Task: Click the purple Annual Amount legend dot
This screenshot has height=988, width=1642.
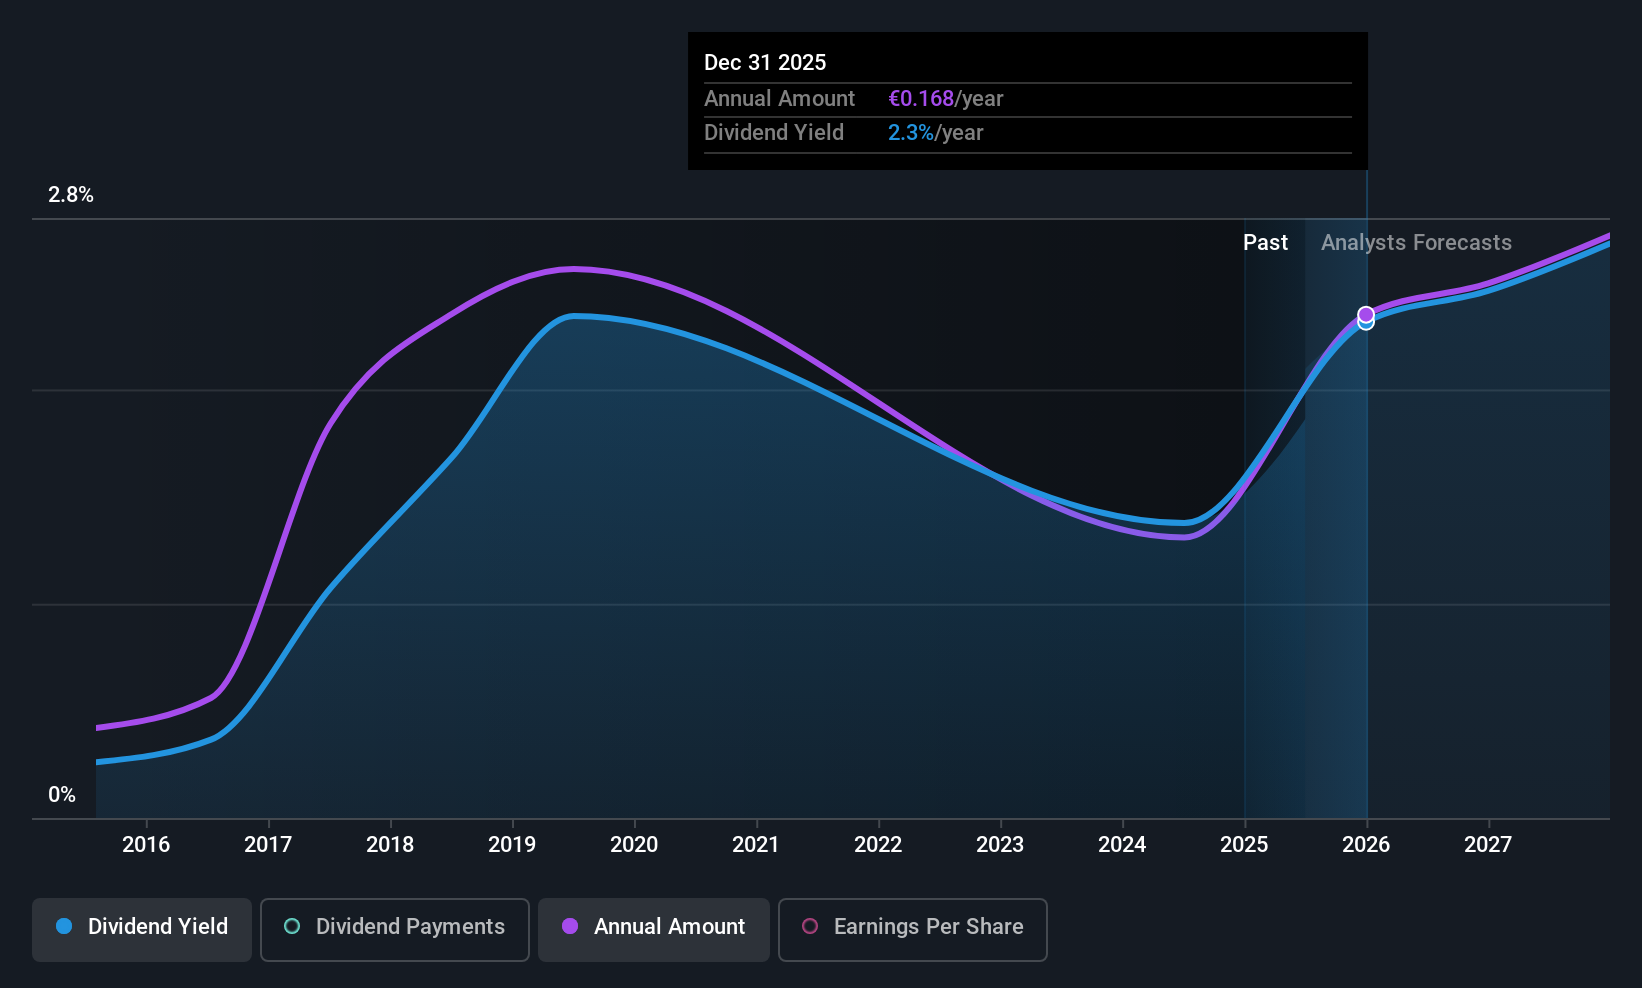Action: [x=570, y=926]
